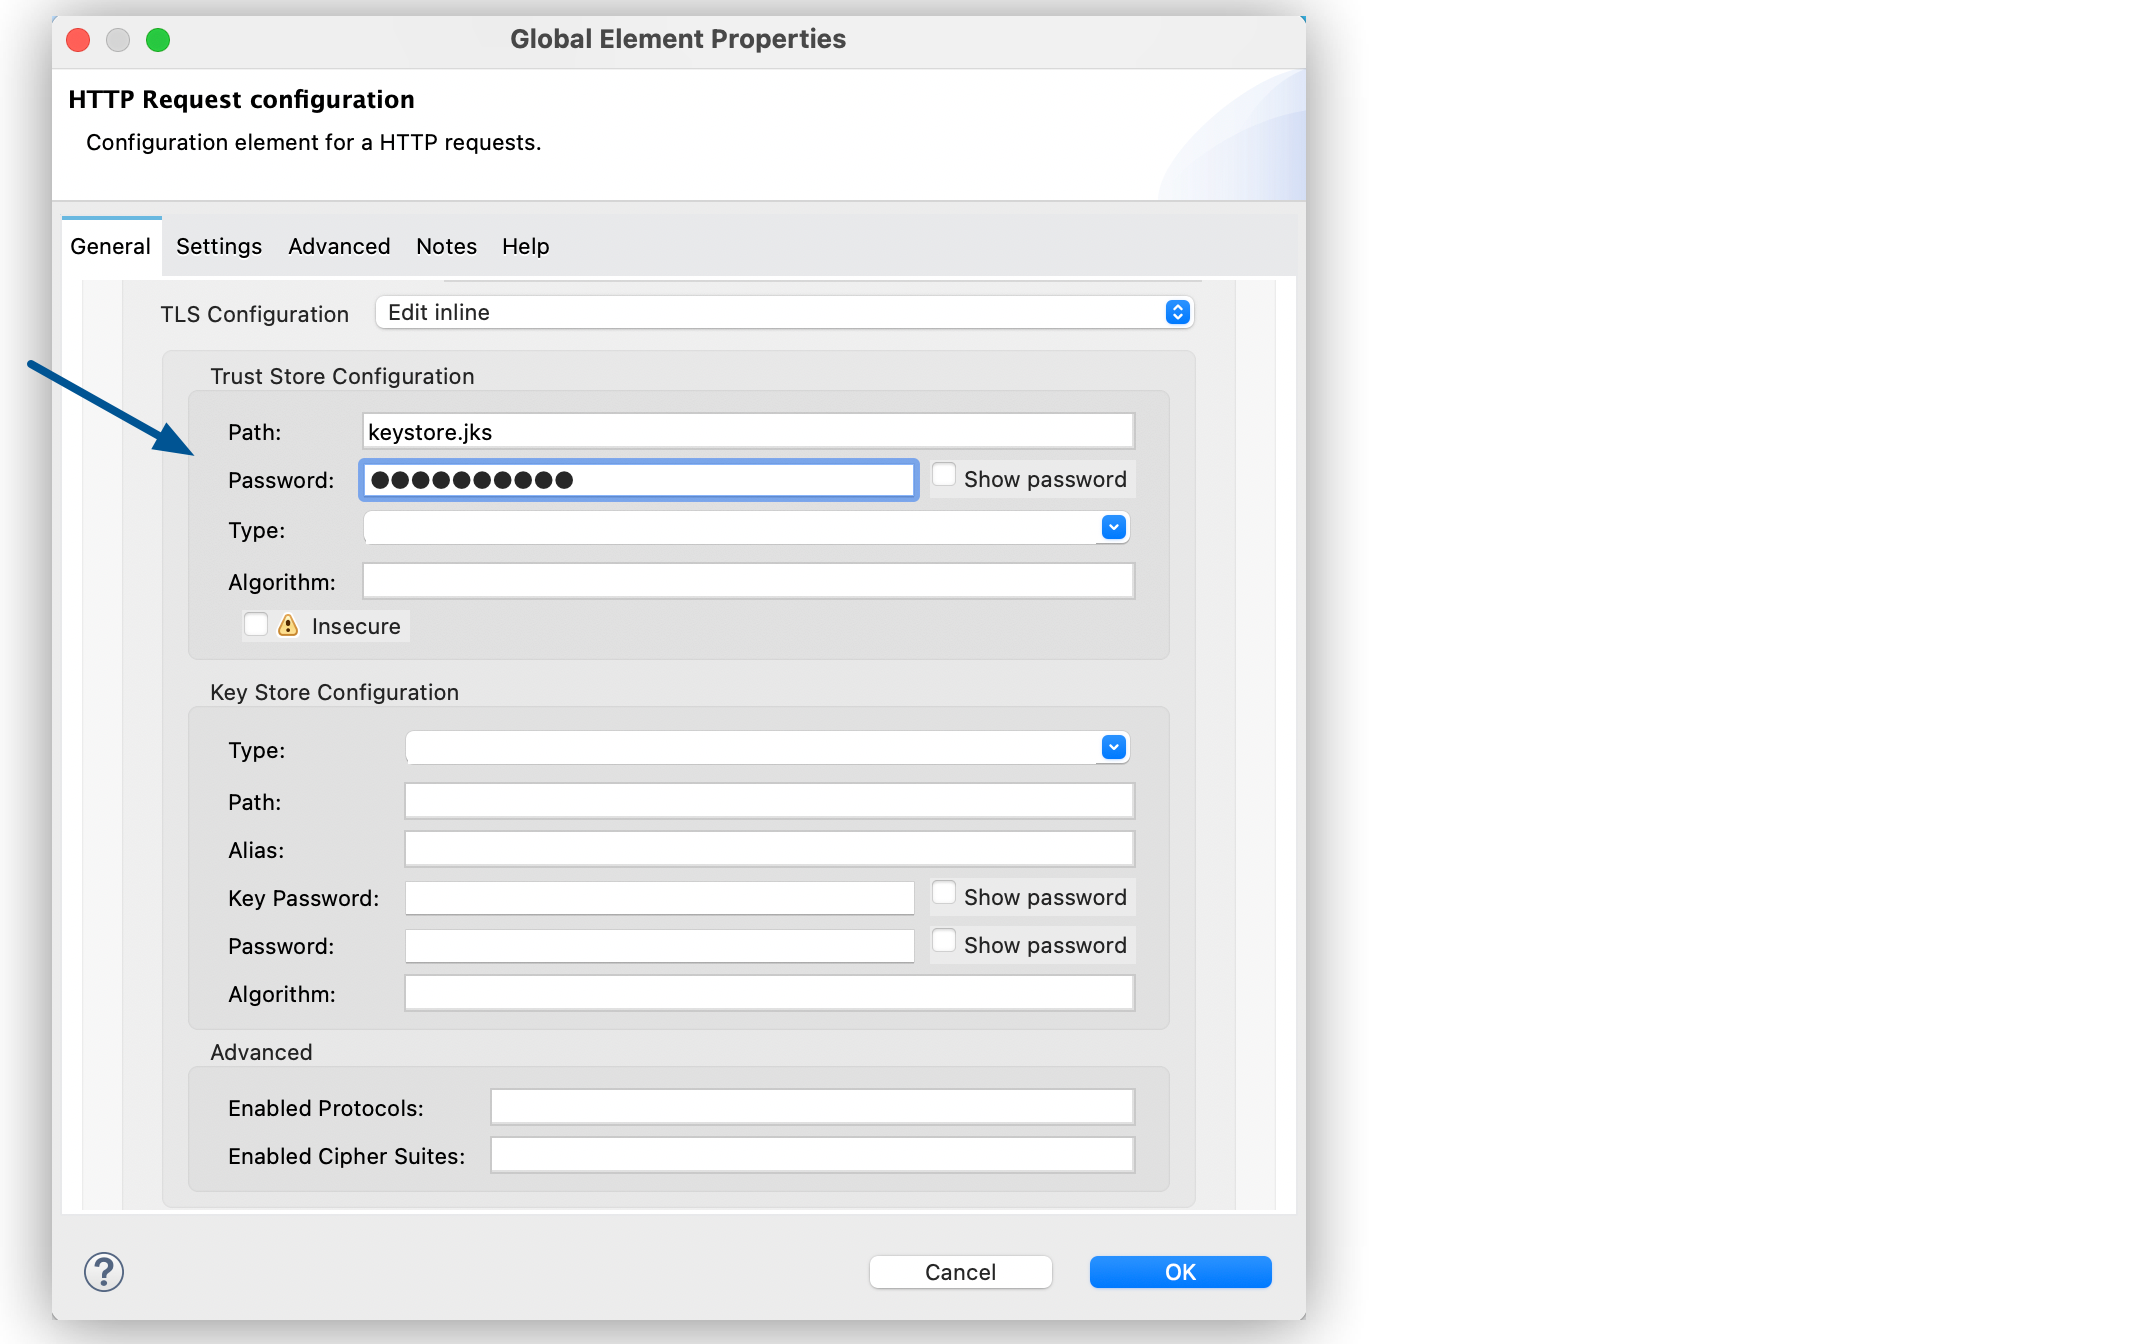
Task: Click the Trust Store Algorithm field
Action: pos(748,580)
